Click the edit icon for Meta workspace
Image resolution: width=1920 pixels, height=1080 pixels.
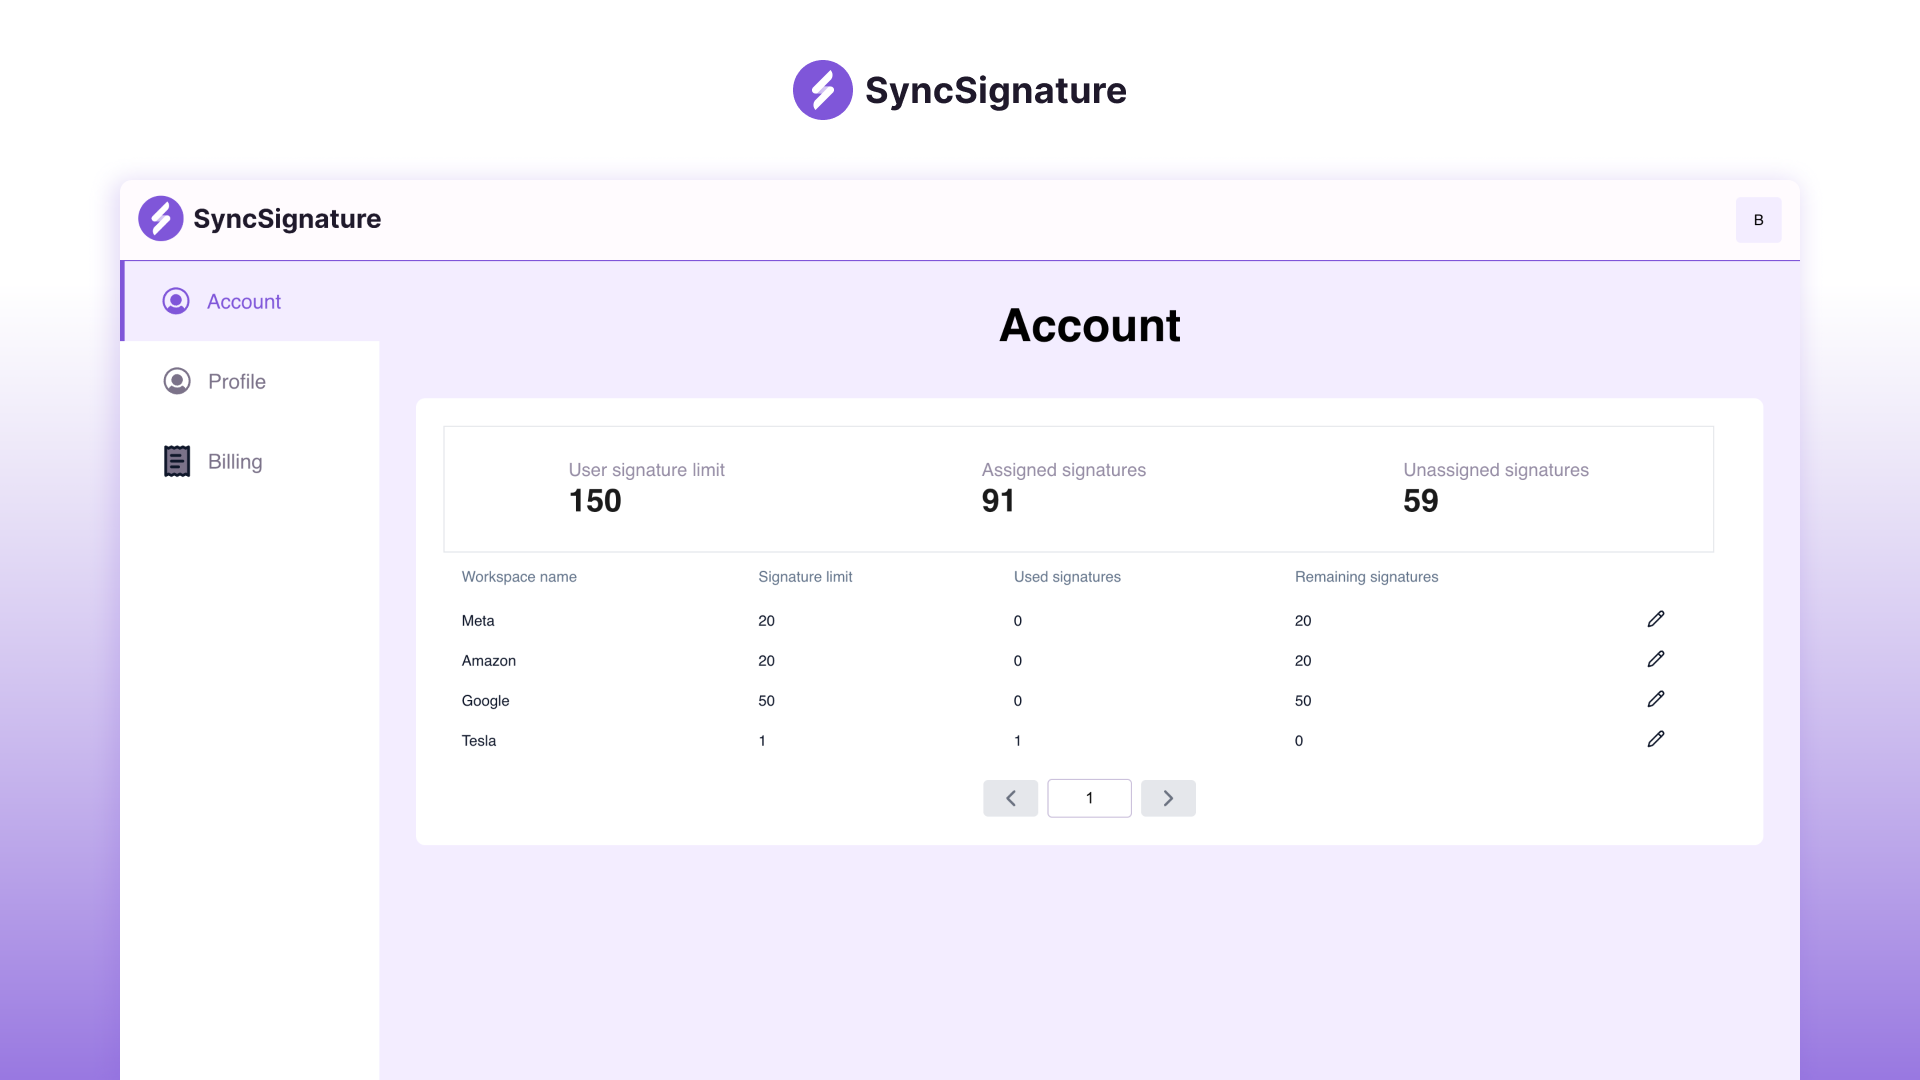[1655, 618]
